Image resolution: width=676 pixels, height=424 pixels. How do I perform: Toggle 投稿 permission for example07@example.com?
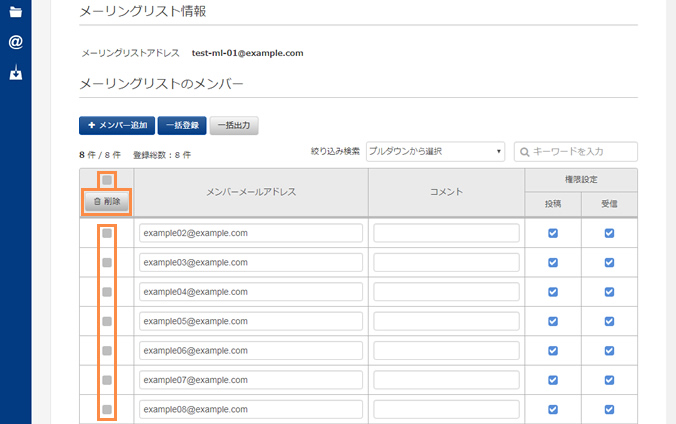coord(553,380)
